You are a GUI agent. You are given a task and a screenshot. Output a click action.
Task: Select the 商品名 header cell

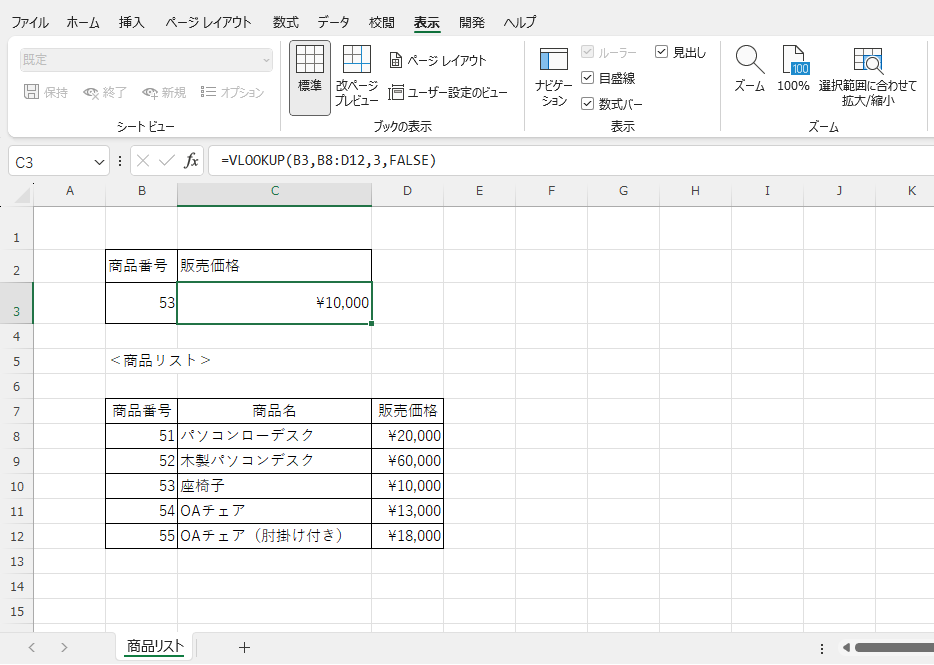point(275,411)
